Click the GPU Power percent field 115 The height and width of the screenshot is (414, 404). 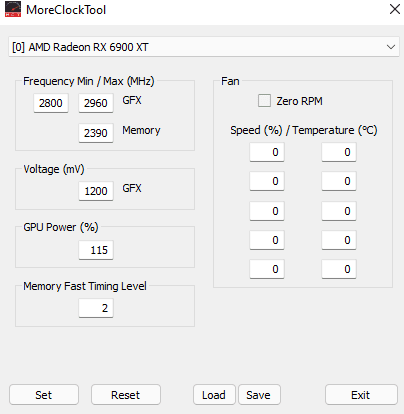(96, 250)
